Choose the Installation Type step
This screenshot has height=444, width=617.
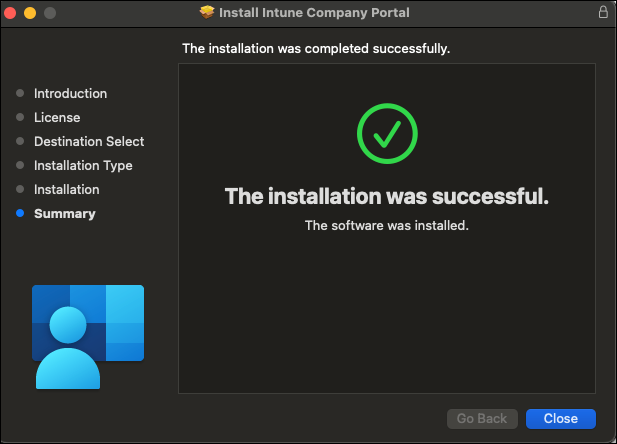coord(83,166)
